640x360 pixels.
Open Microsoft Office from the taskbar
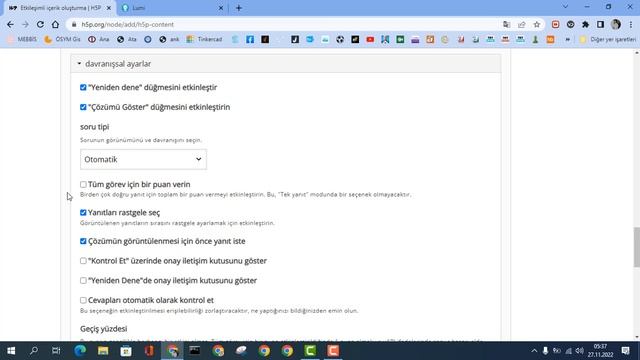(149, 351)
